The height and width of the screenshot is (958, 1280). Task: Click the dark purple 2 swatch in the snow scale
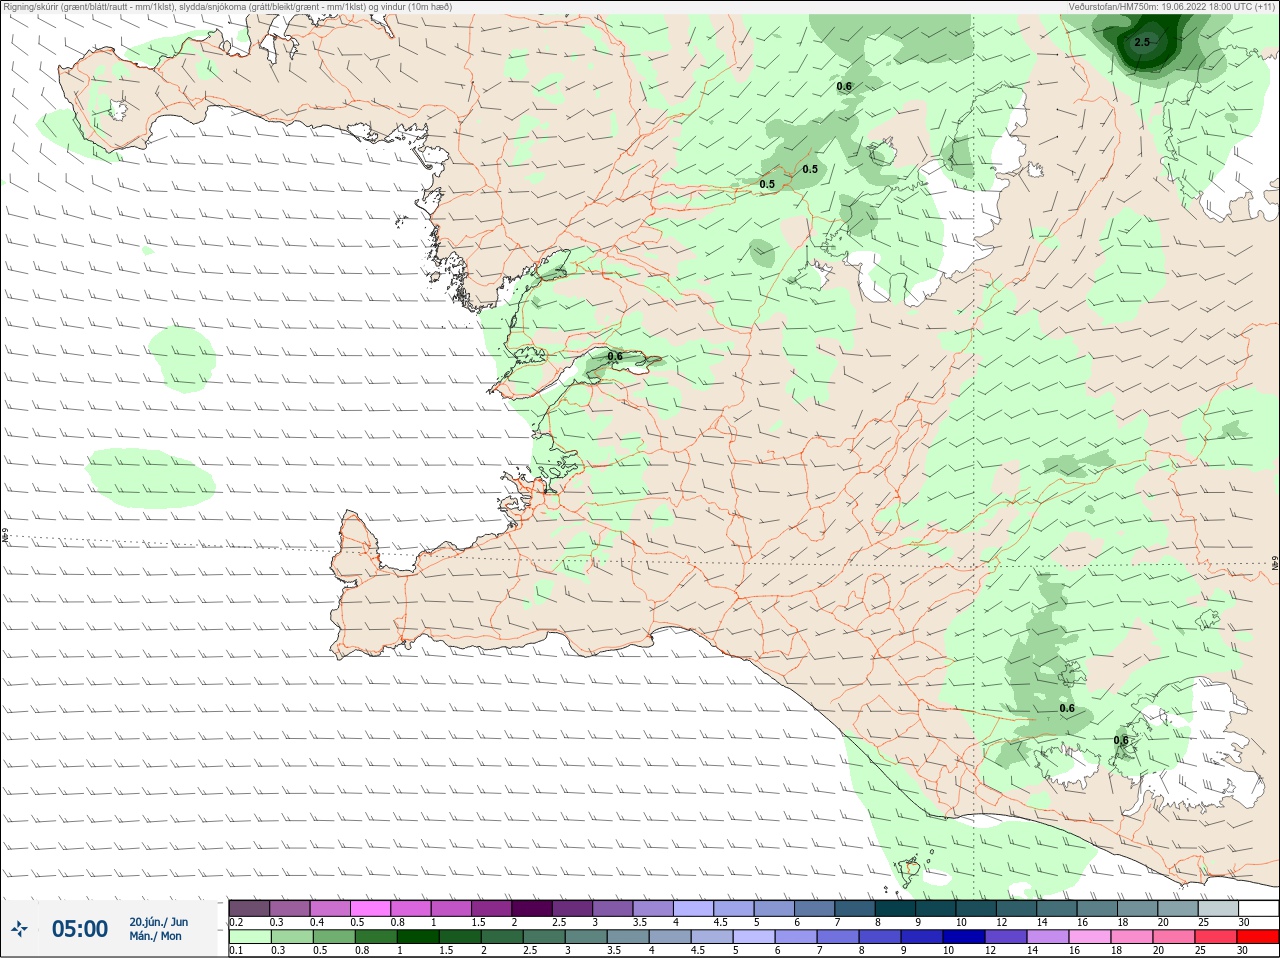532,908
